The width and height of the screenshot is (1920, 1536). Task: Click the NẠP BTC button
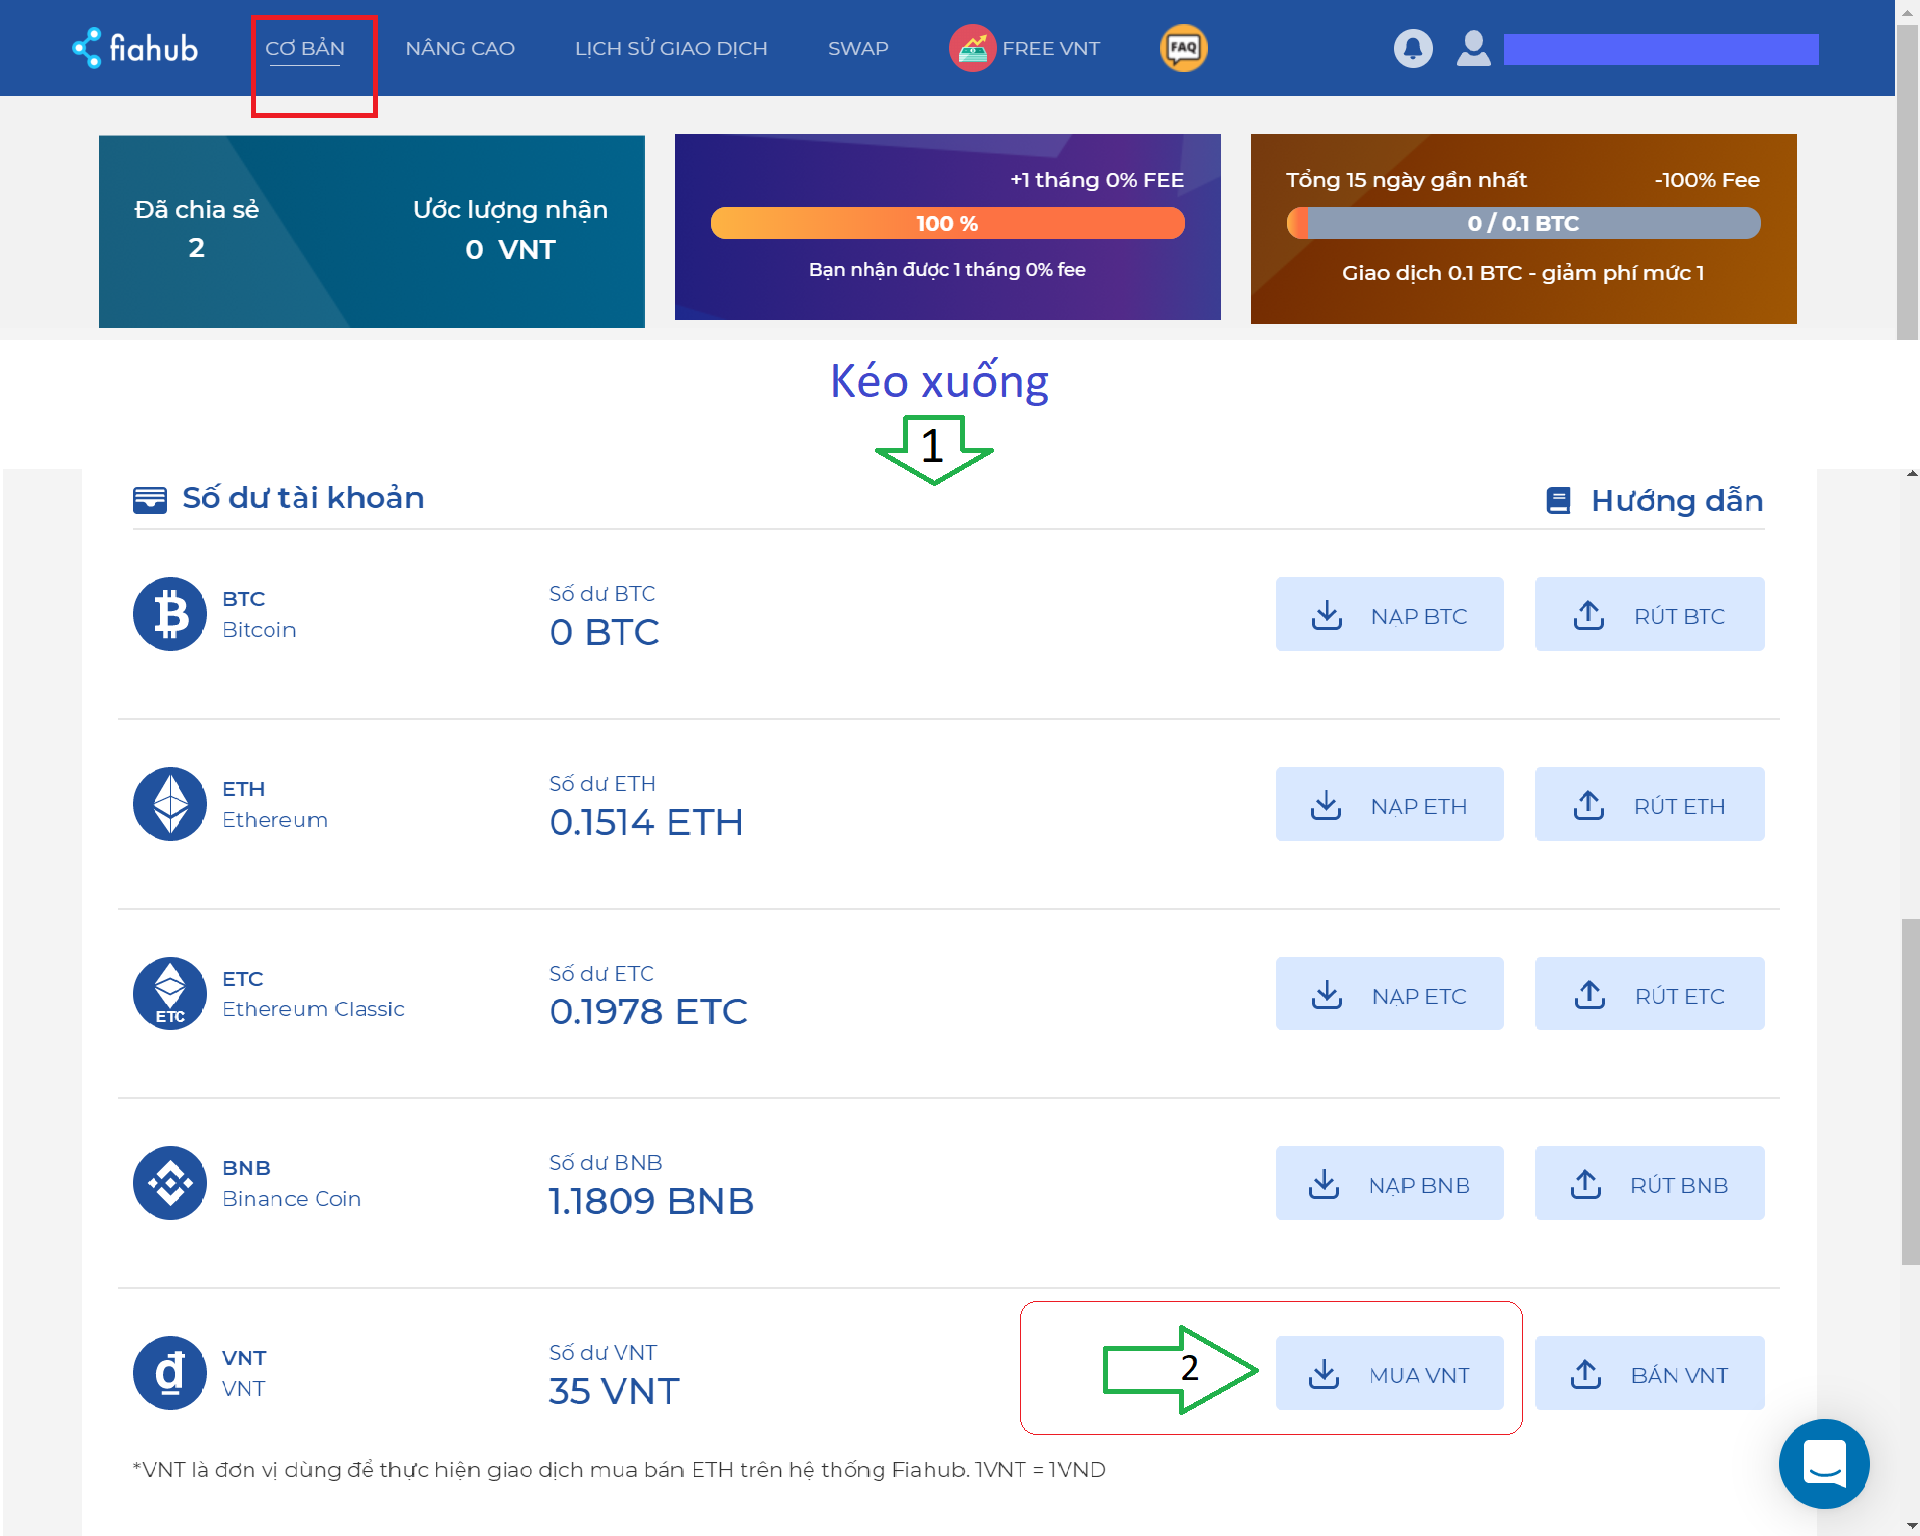coord(1389,614)
